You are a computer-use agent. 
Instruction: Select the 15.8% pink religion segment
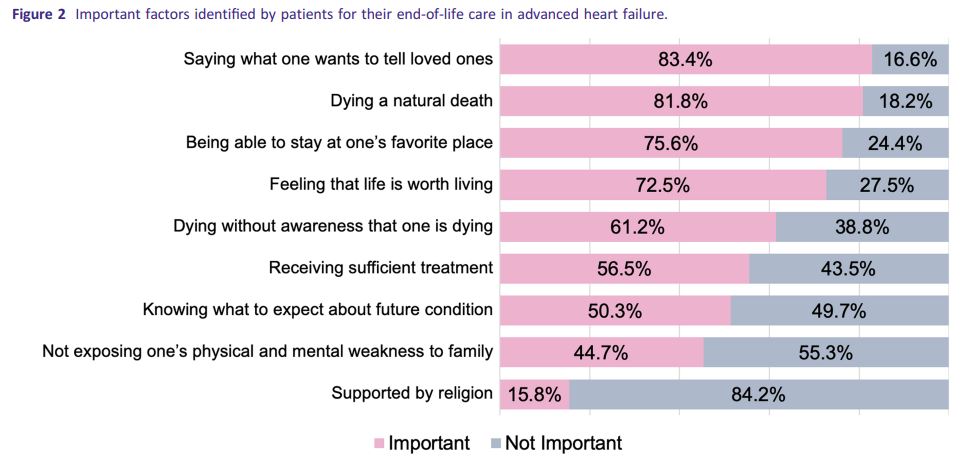pyautogui.click(x=534, y=394)
